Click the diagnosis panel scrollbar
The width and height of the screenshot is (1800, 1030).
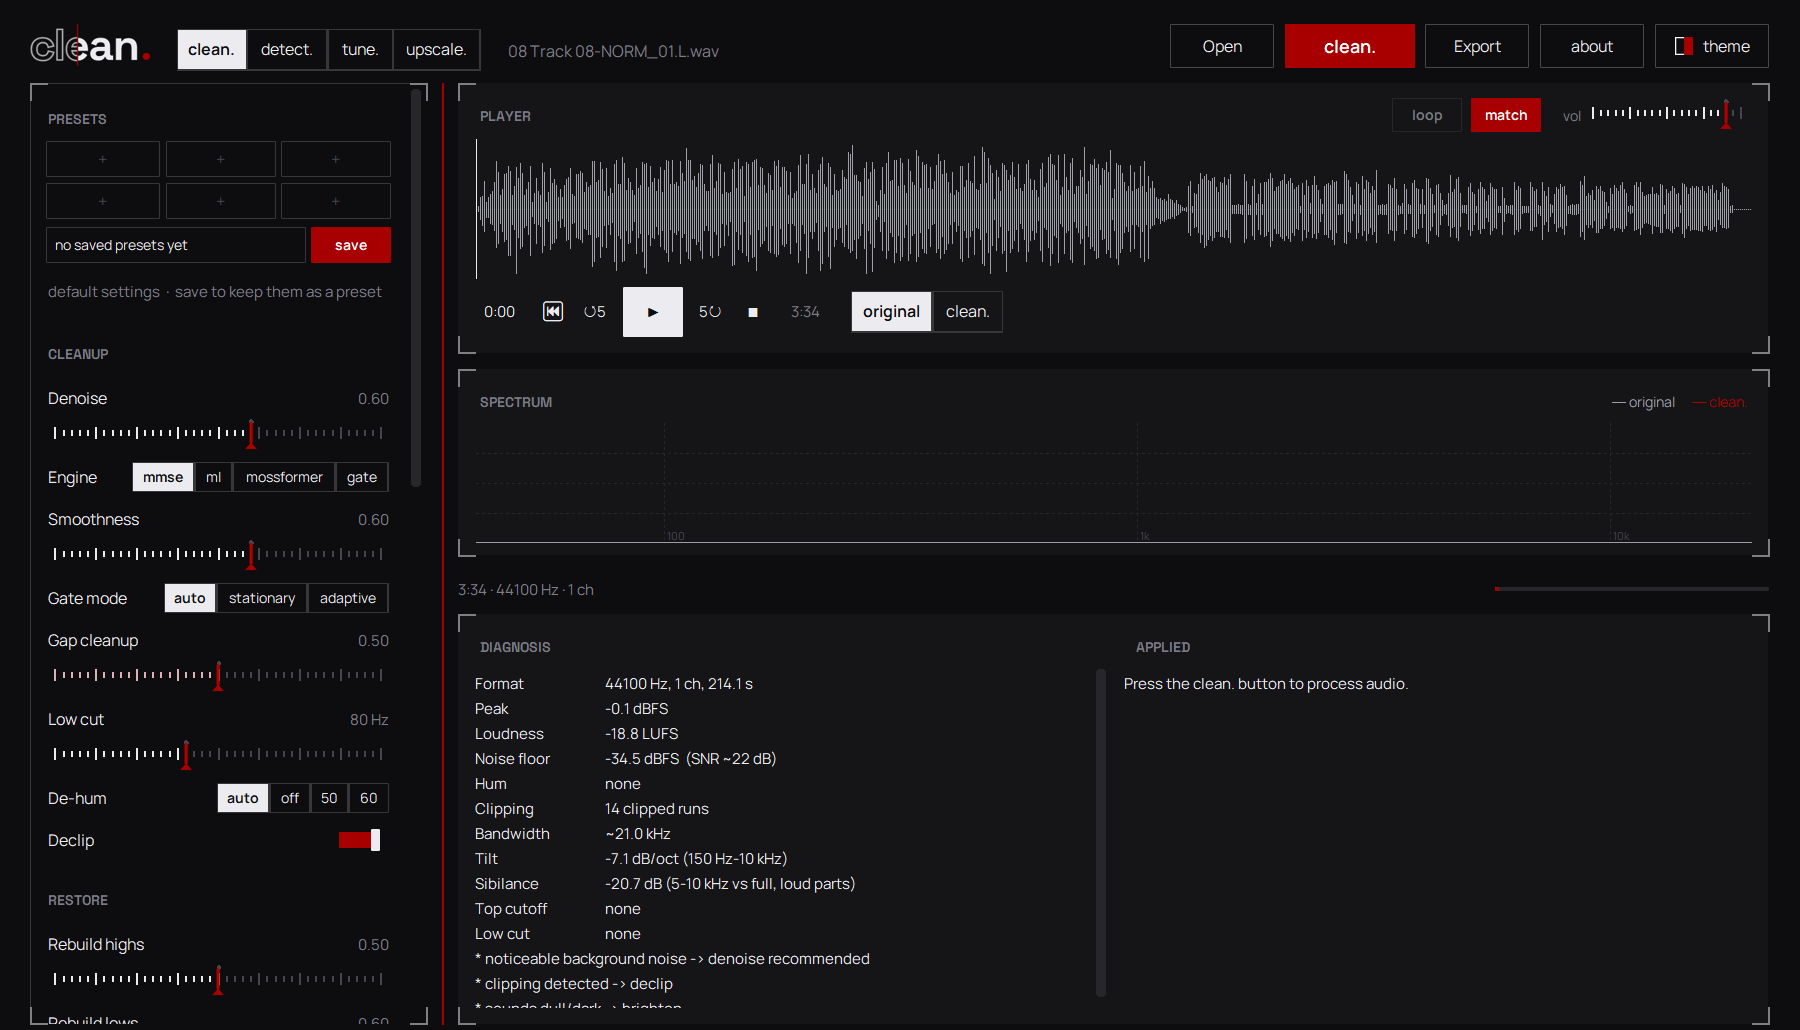point(1101,832)
